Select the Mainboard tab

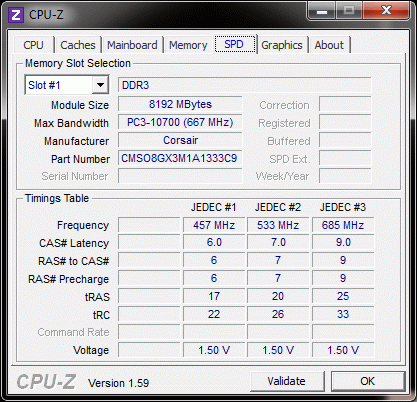click(132, 45)
